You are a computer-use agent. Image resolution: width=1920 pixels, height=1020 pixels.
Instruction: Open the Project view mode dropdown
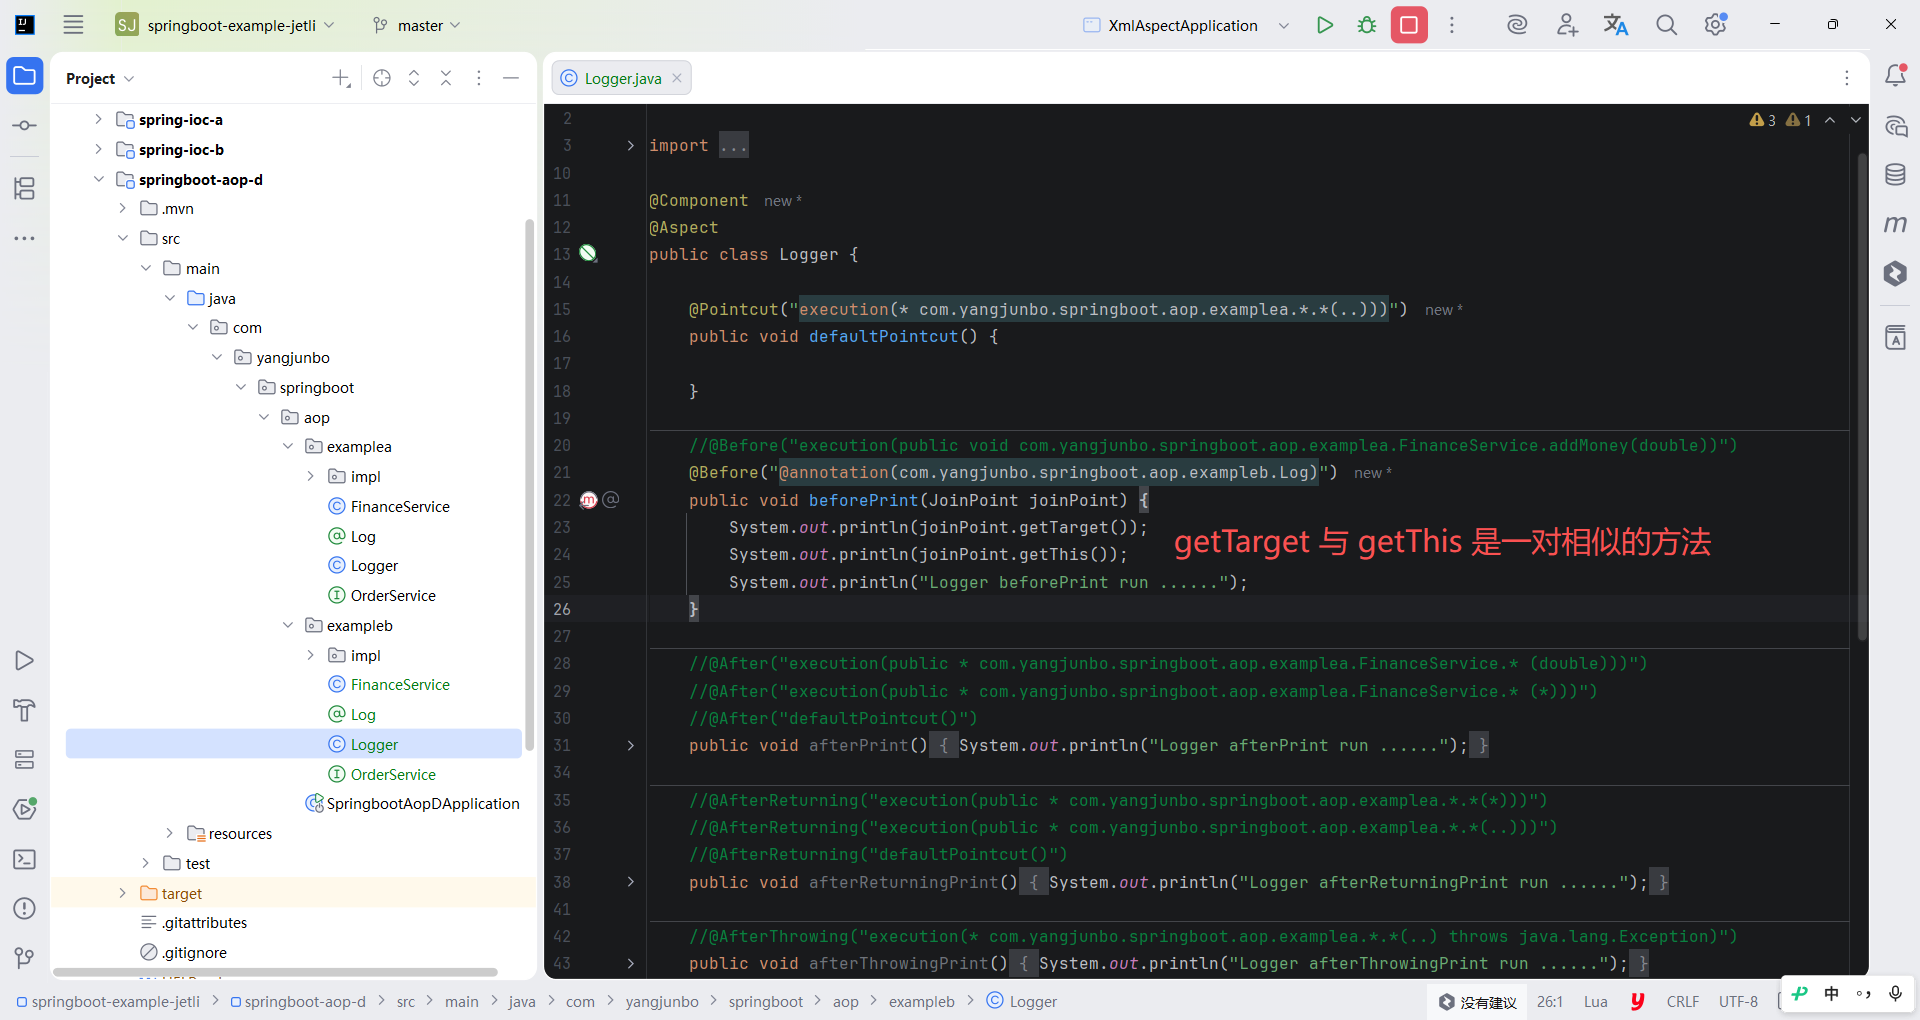pos(100,78)
